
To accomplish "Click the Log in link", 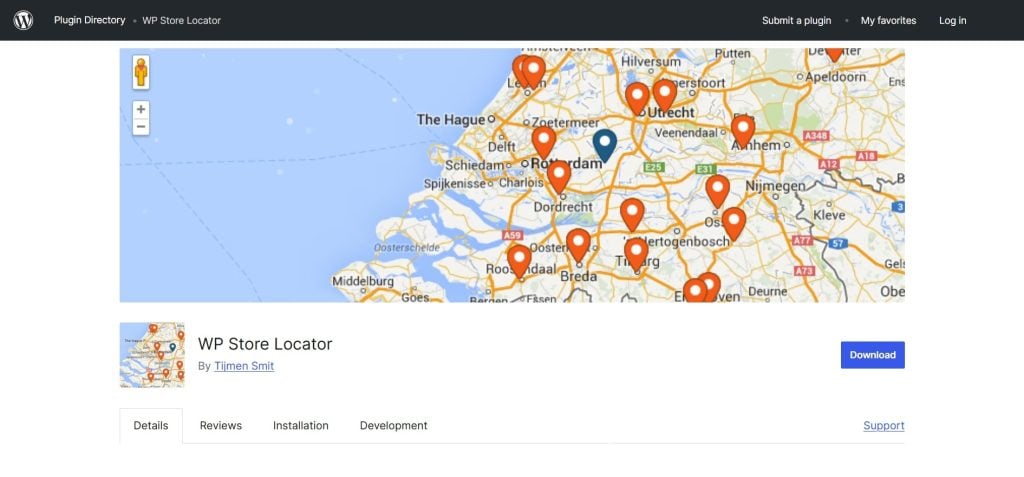I will point(952,20).
